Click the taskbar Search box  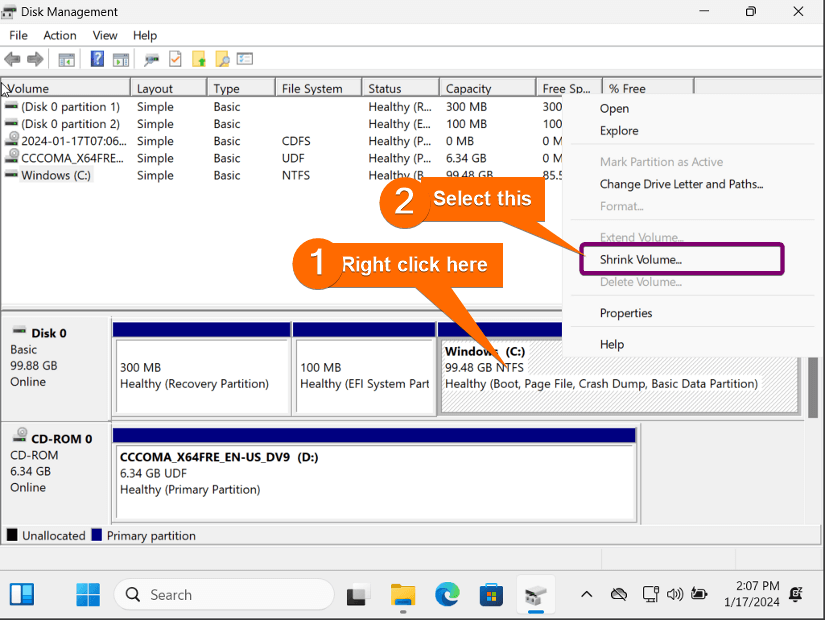[x=224, y=595]
